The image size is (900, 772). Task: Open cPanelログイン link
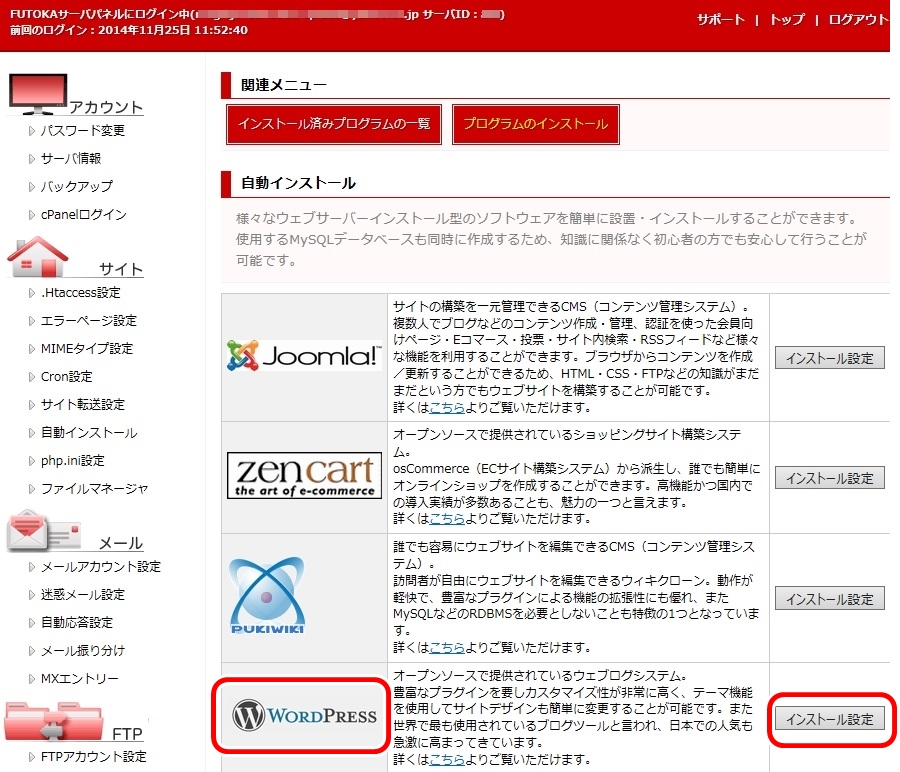click(x=83, y=215)
